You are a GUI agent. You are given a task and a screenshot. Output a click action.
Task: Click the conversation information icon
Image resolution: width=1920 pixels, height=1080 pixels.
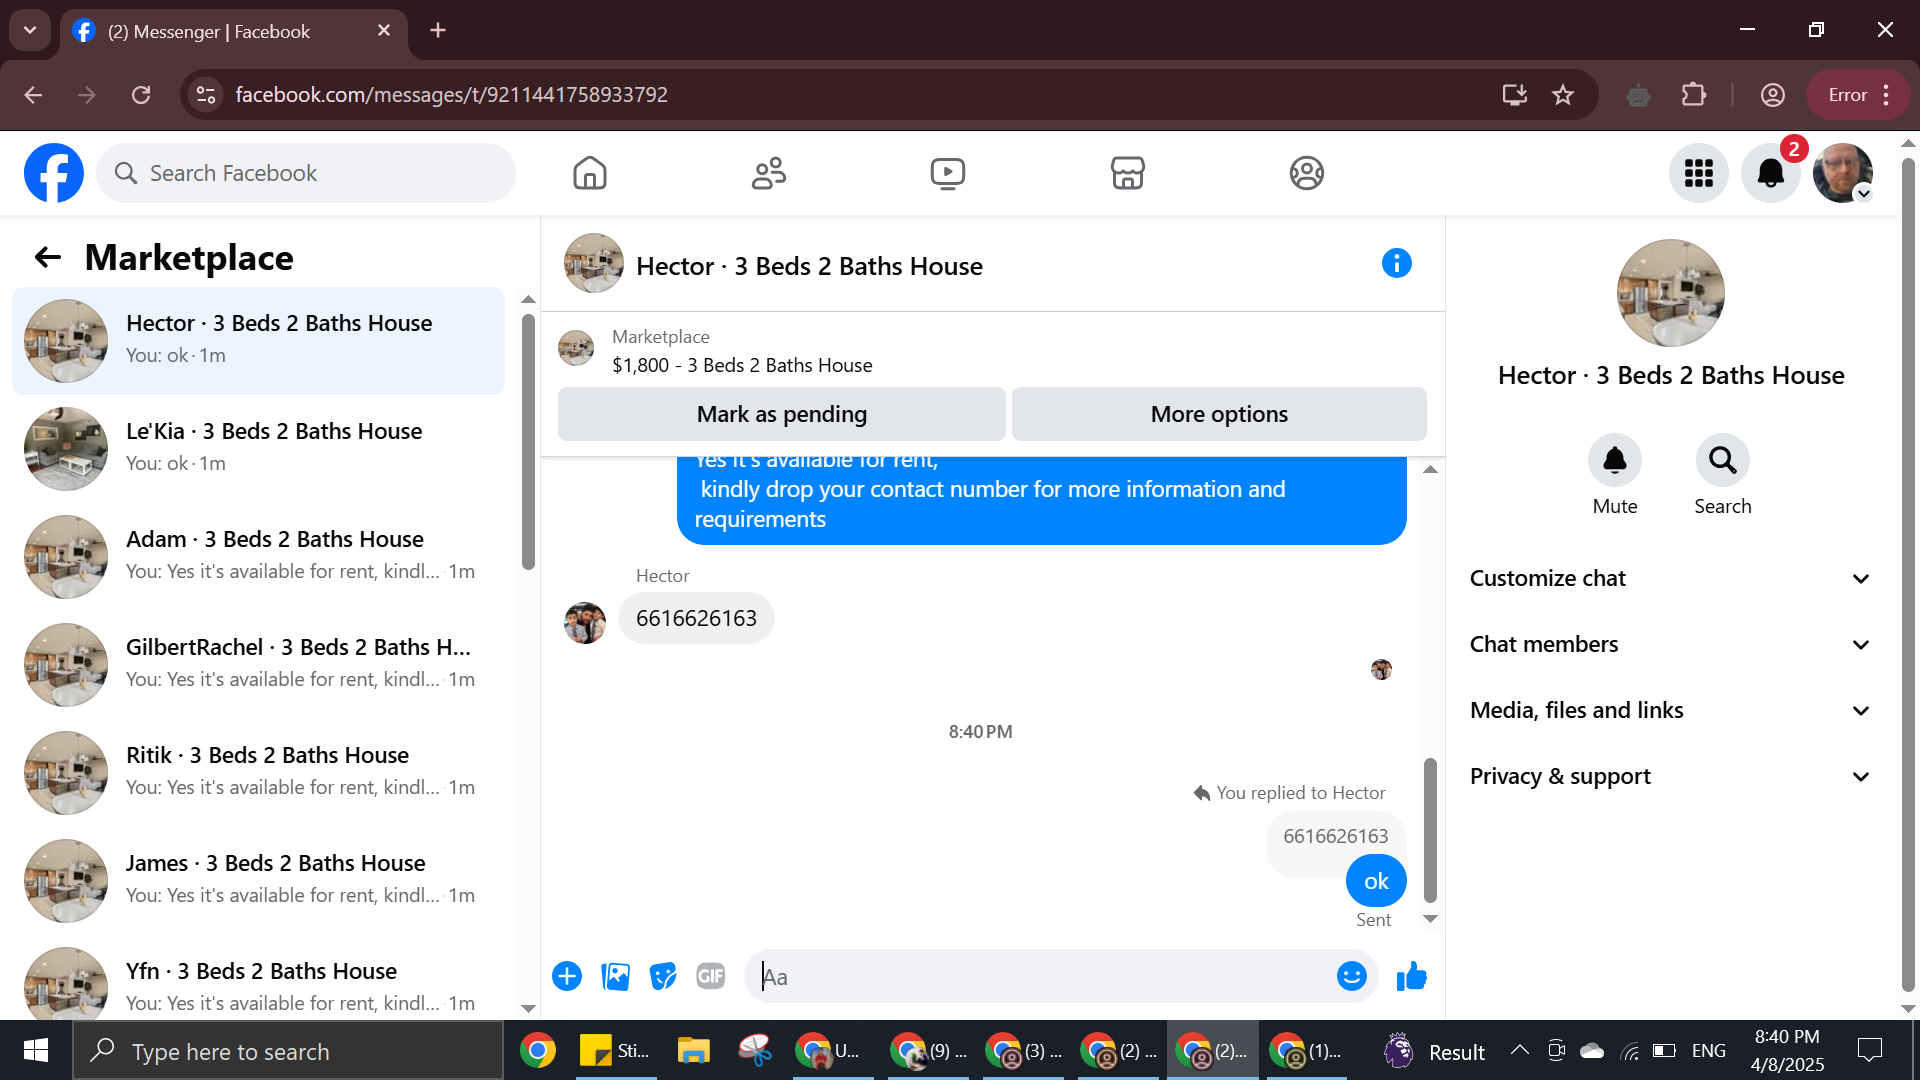[x=1396, y=264]
